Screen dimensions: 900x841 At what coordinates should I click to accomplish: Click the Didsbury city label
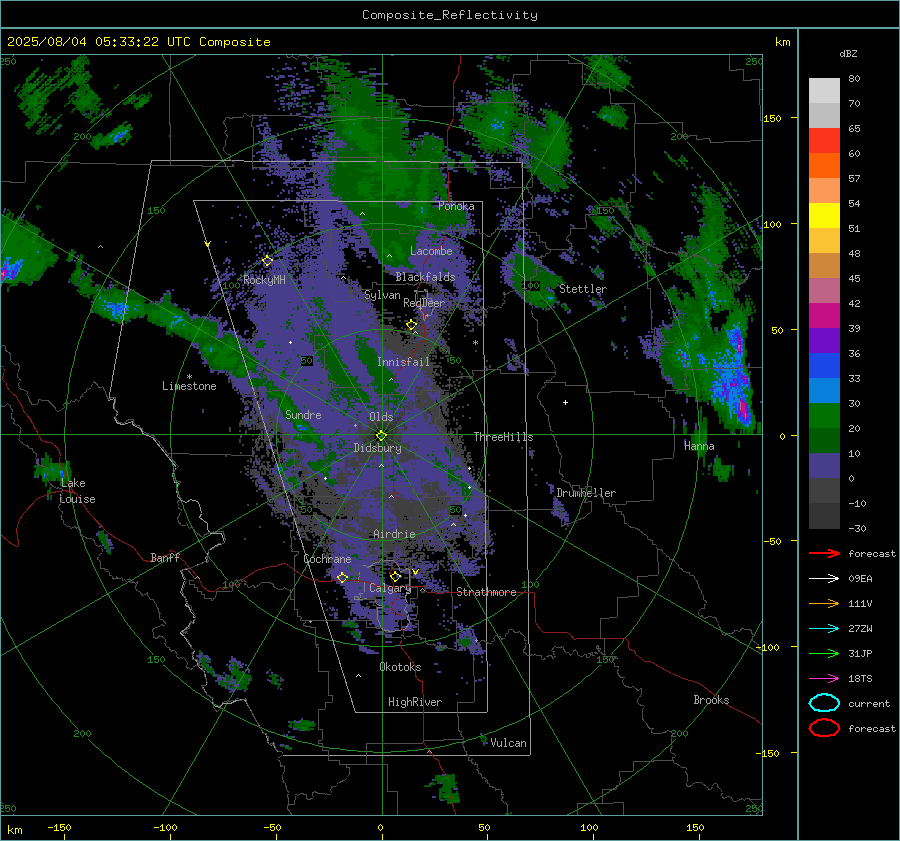[377, 448]
